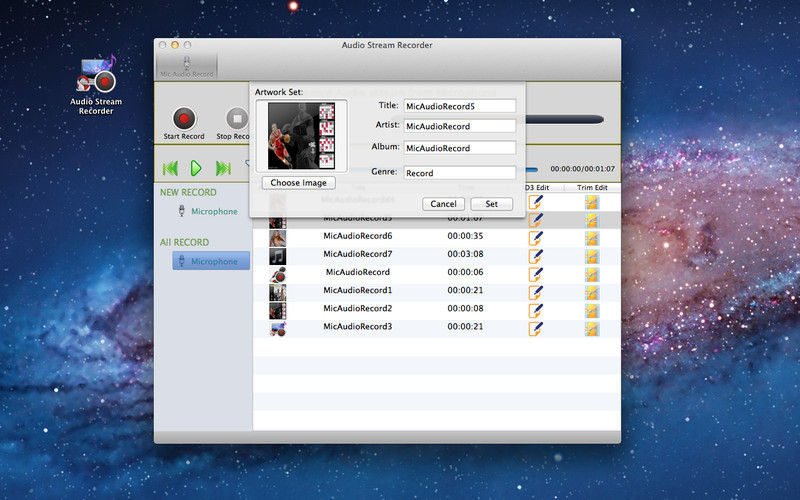Click duration 00:00:35
This screenshot has height=500, width=800.
(x=465, y=236)
